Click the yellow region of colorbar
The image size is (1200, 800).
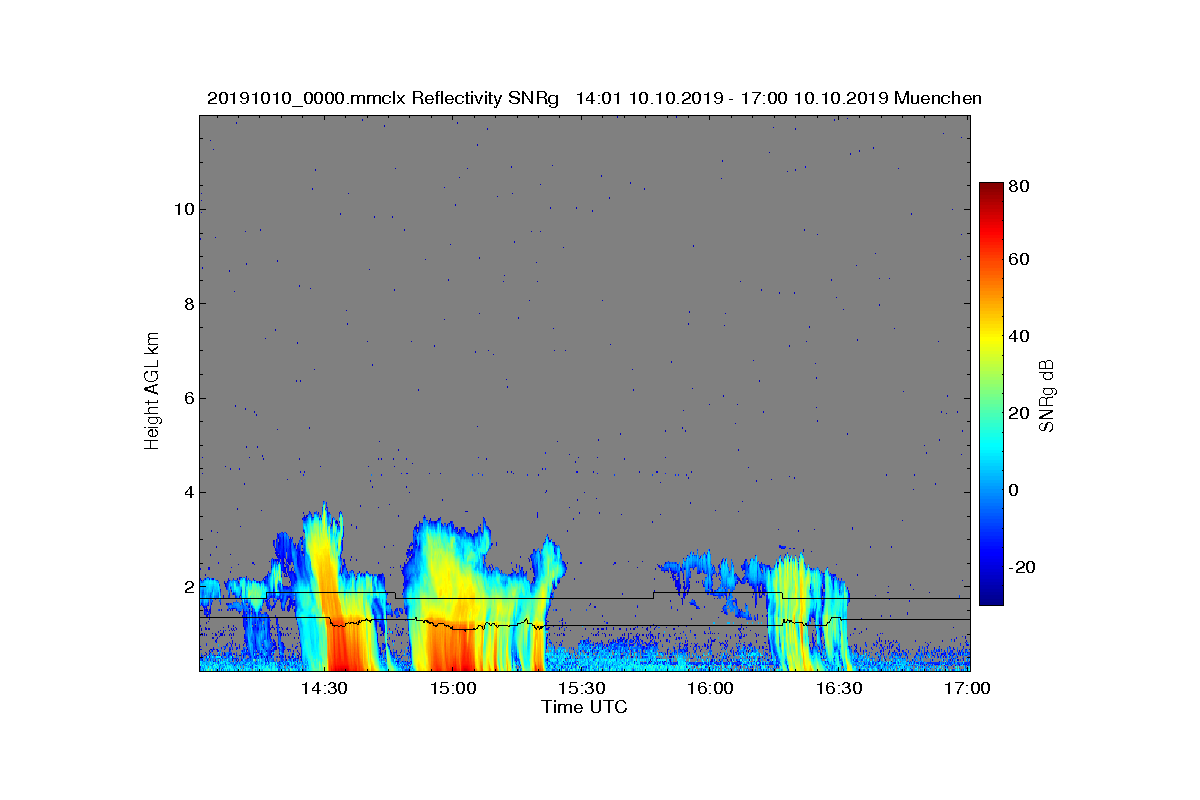pyautogui.click(x=991, y=340)
